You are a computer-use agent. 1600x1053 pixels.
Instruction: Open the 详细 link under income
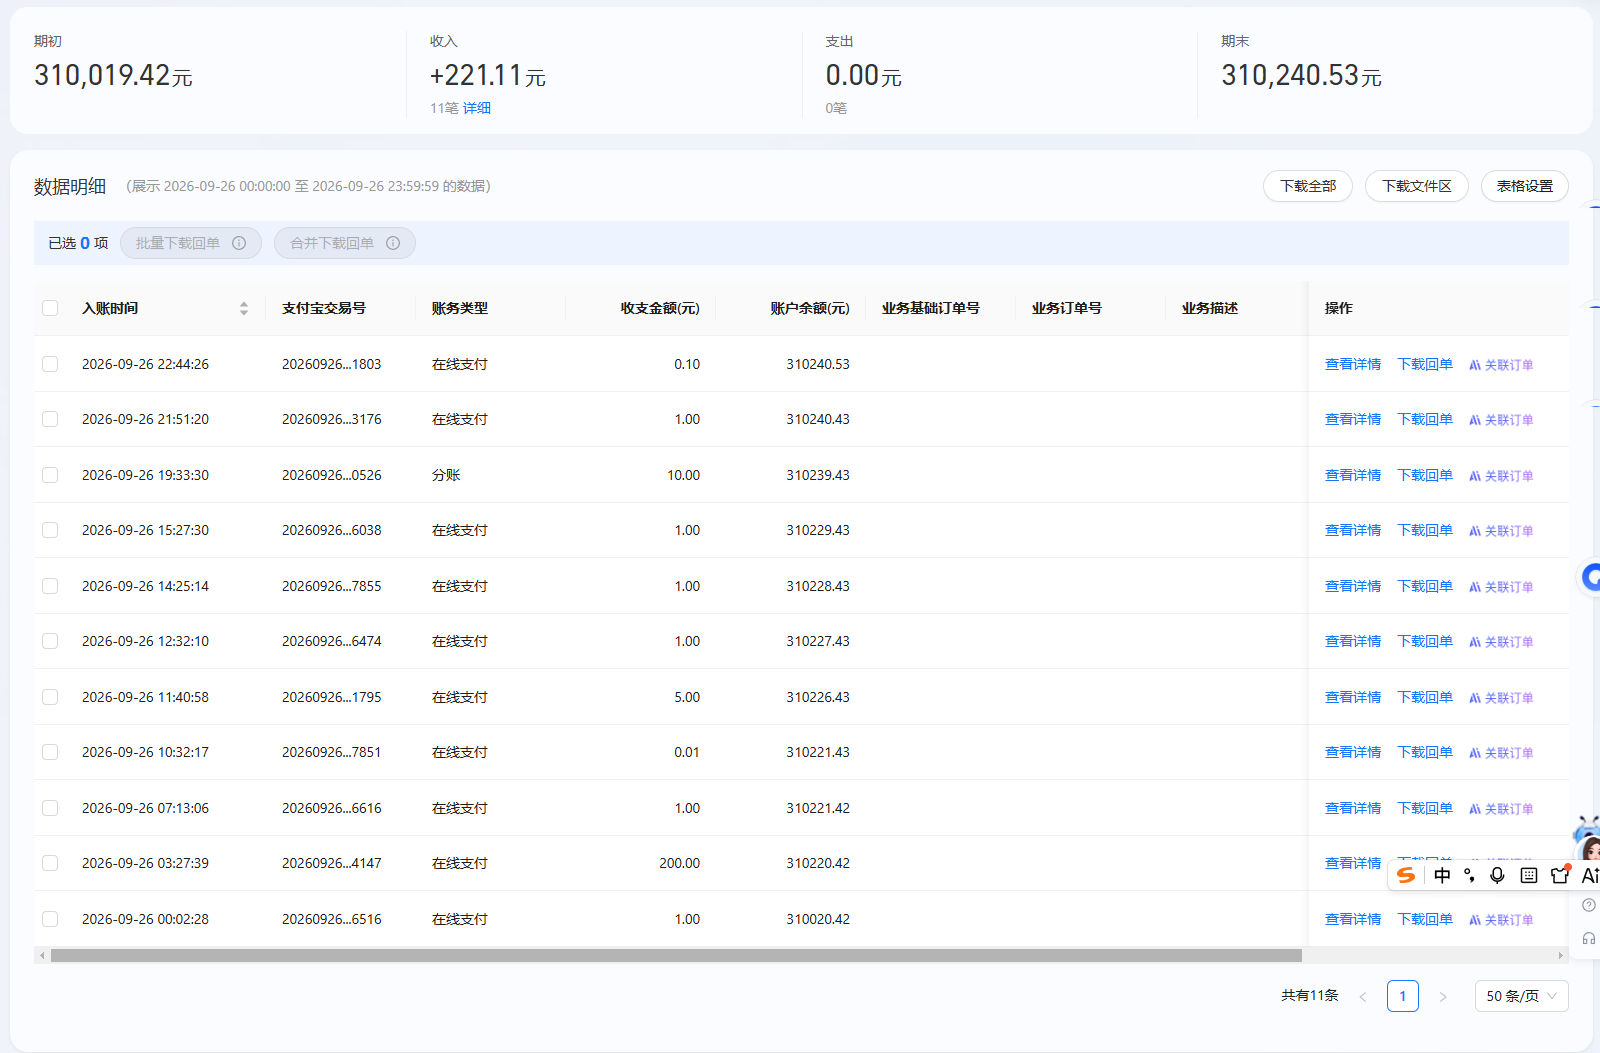coord(477,108)
